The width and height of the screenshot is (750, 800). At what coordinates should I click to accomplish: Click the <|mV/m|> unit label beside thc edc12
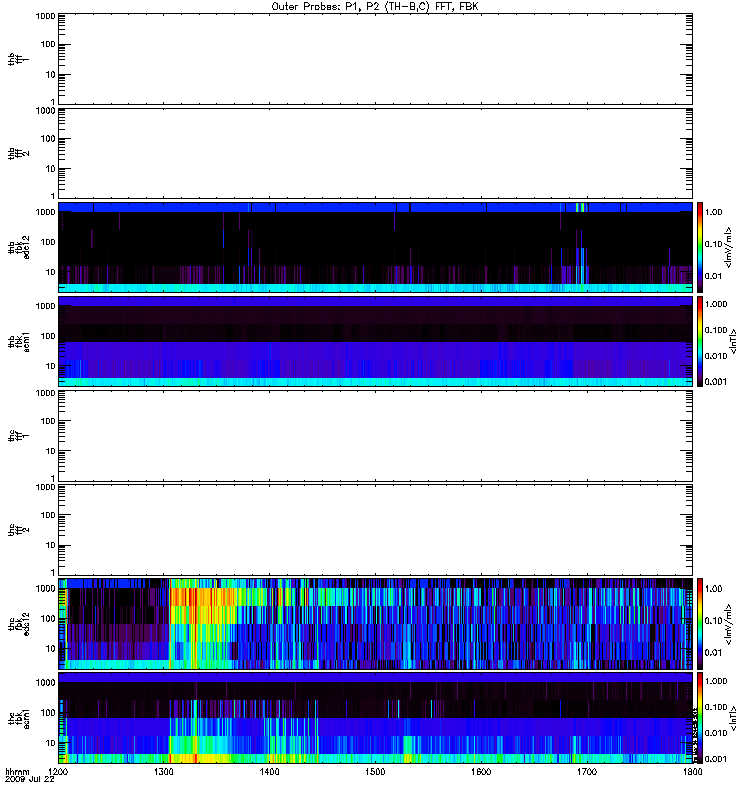click(x=729, y=624)
